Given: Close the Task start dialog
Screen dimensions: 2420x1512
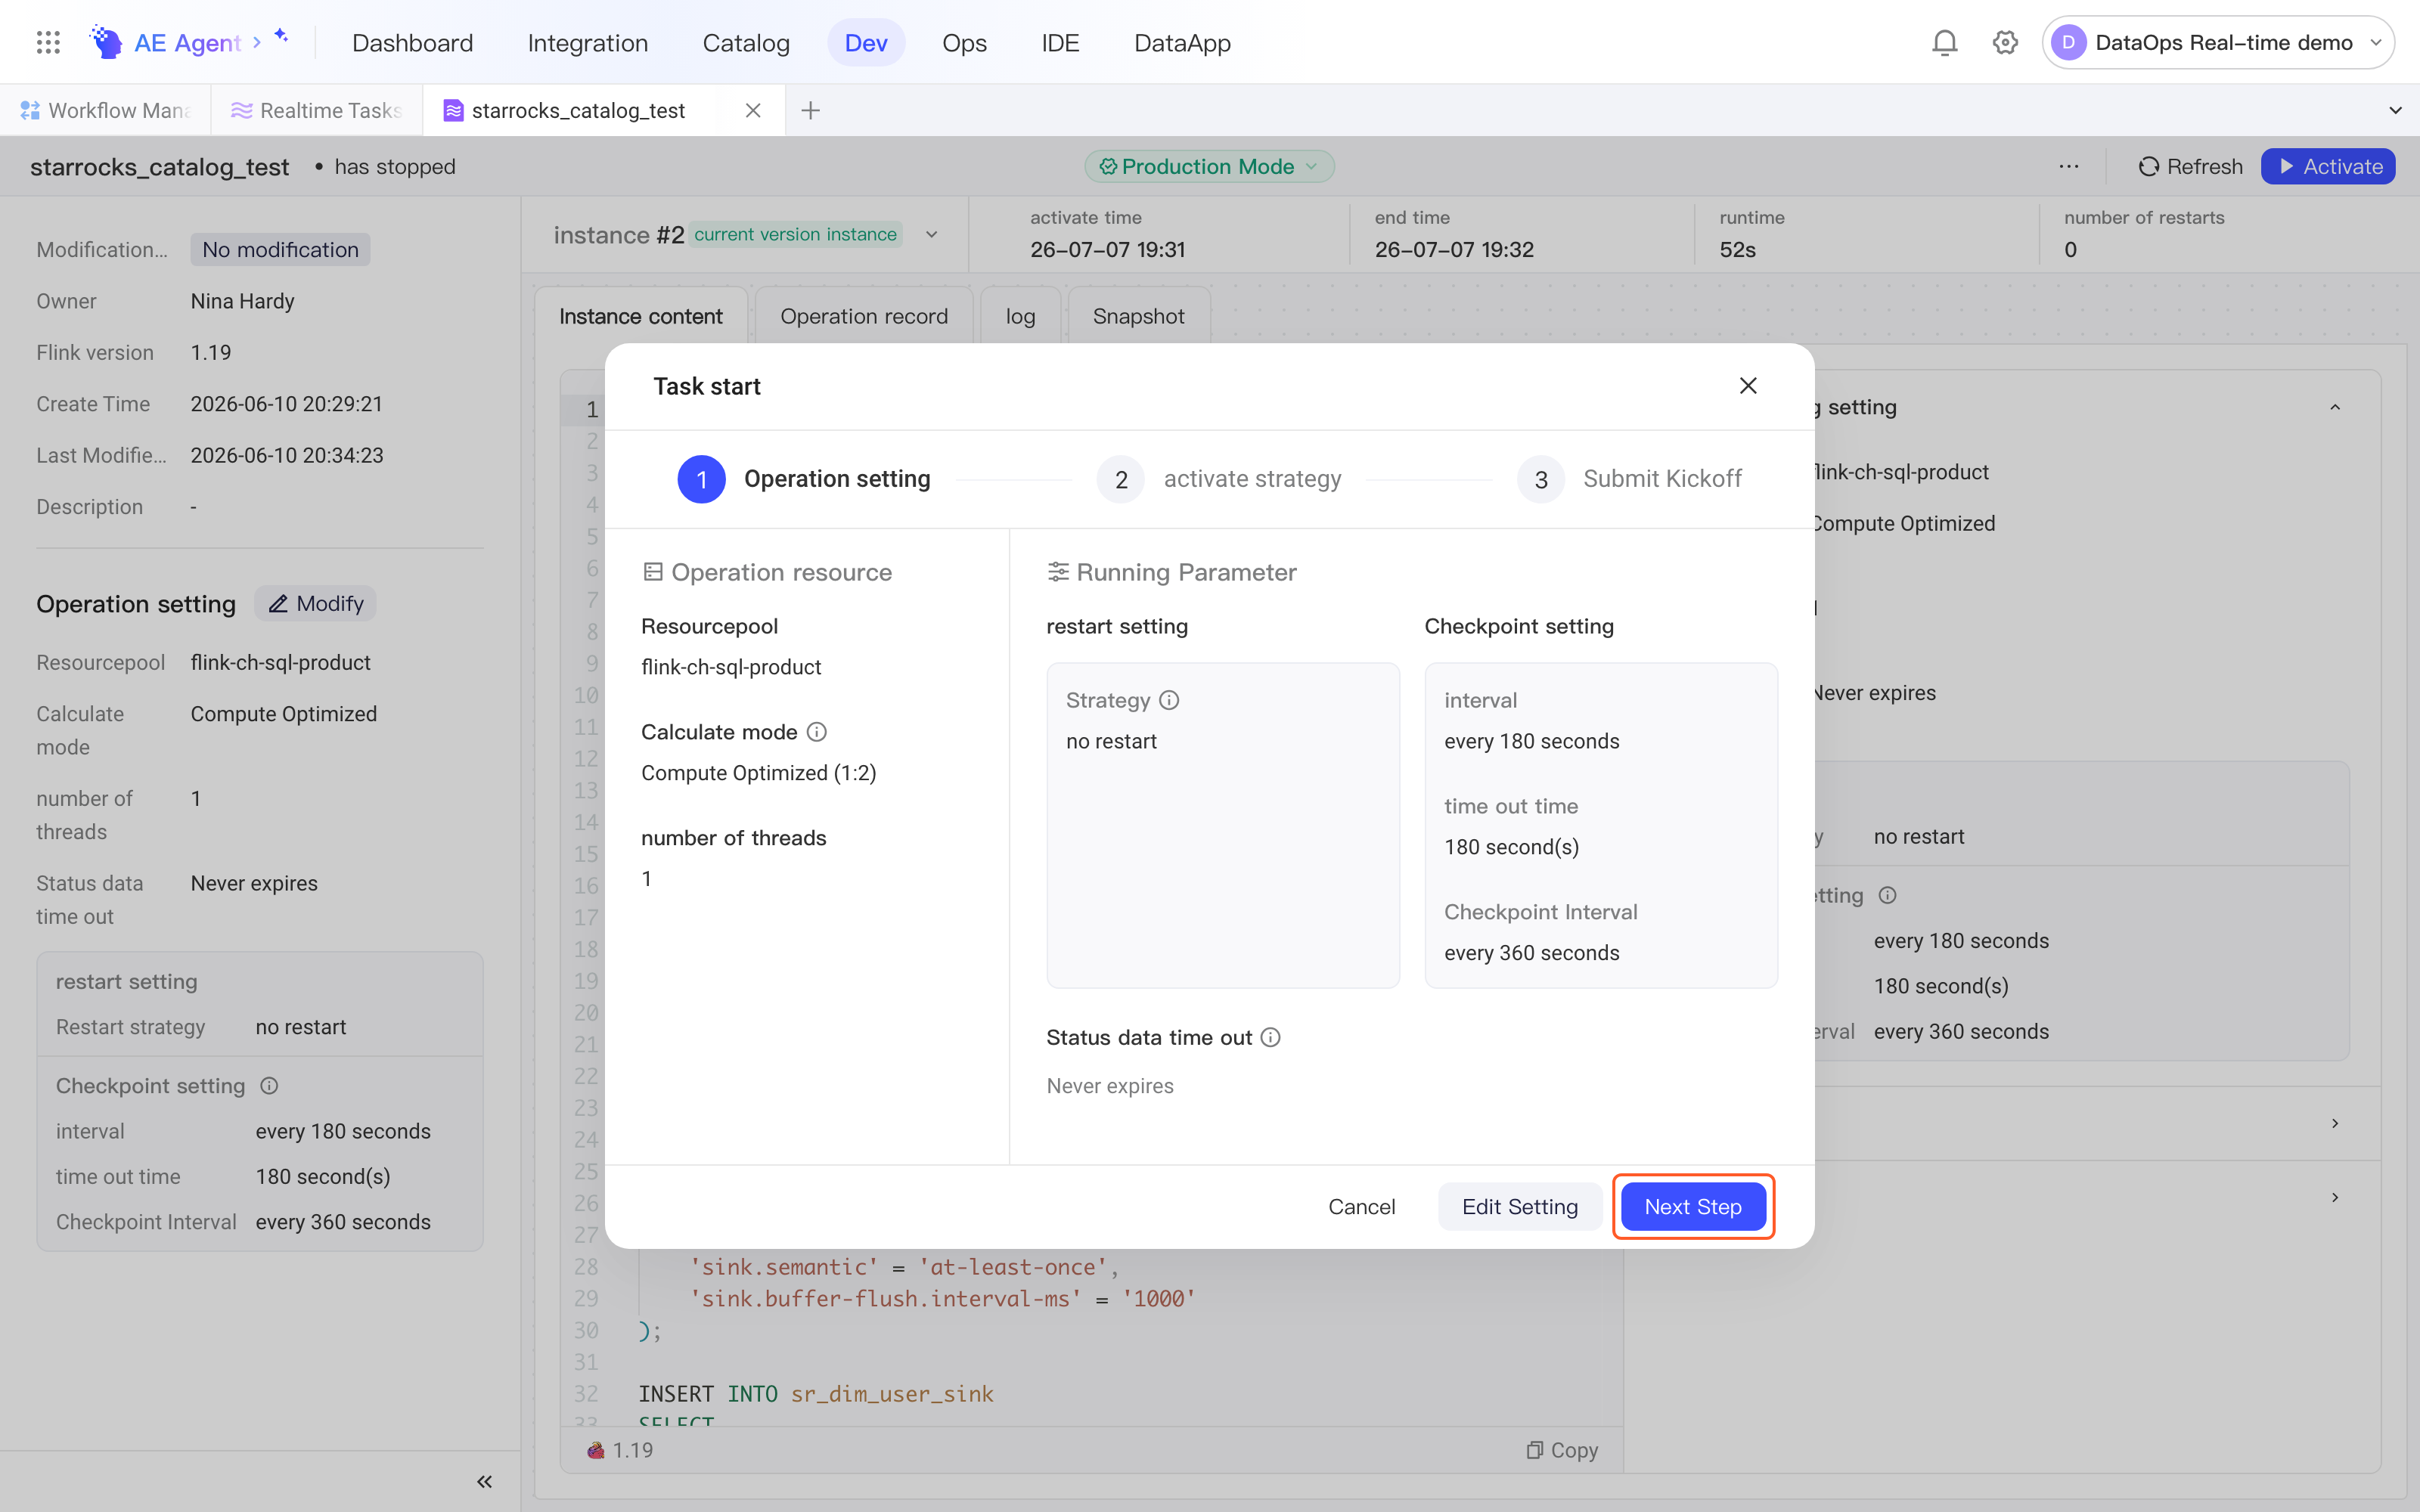Looking at the screenshot, I should tap(1748, 386).
